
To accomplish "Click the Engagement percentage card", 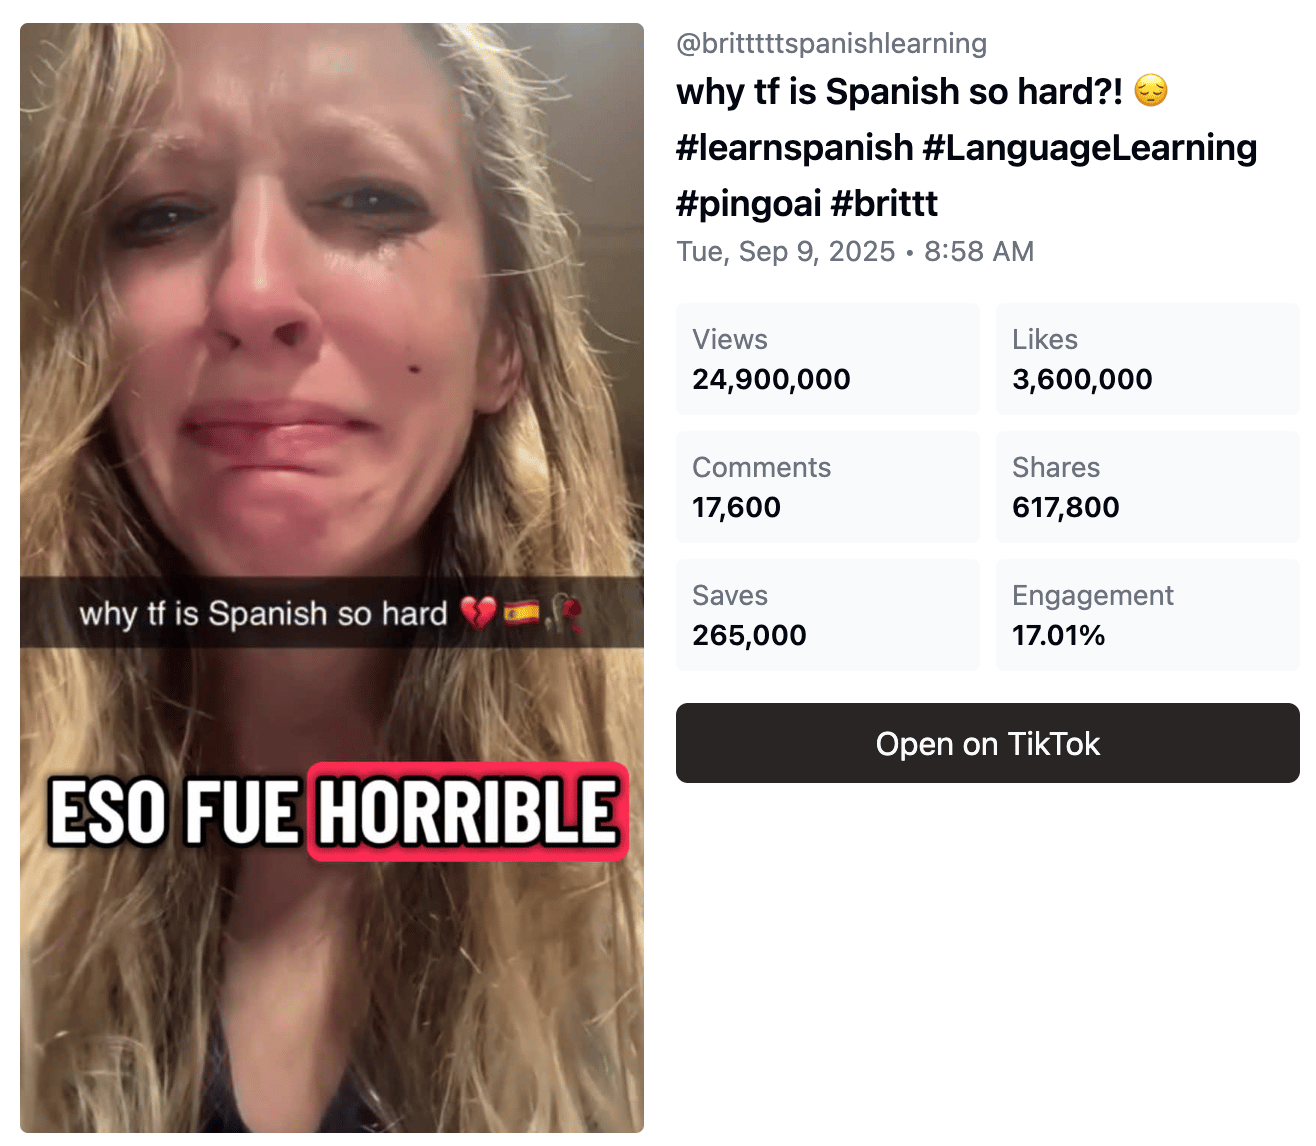I will pyautogui.click(x=1148, y=615).
